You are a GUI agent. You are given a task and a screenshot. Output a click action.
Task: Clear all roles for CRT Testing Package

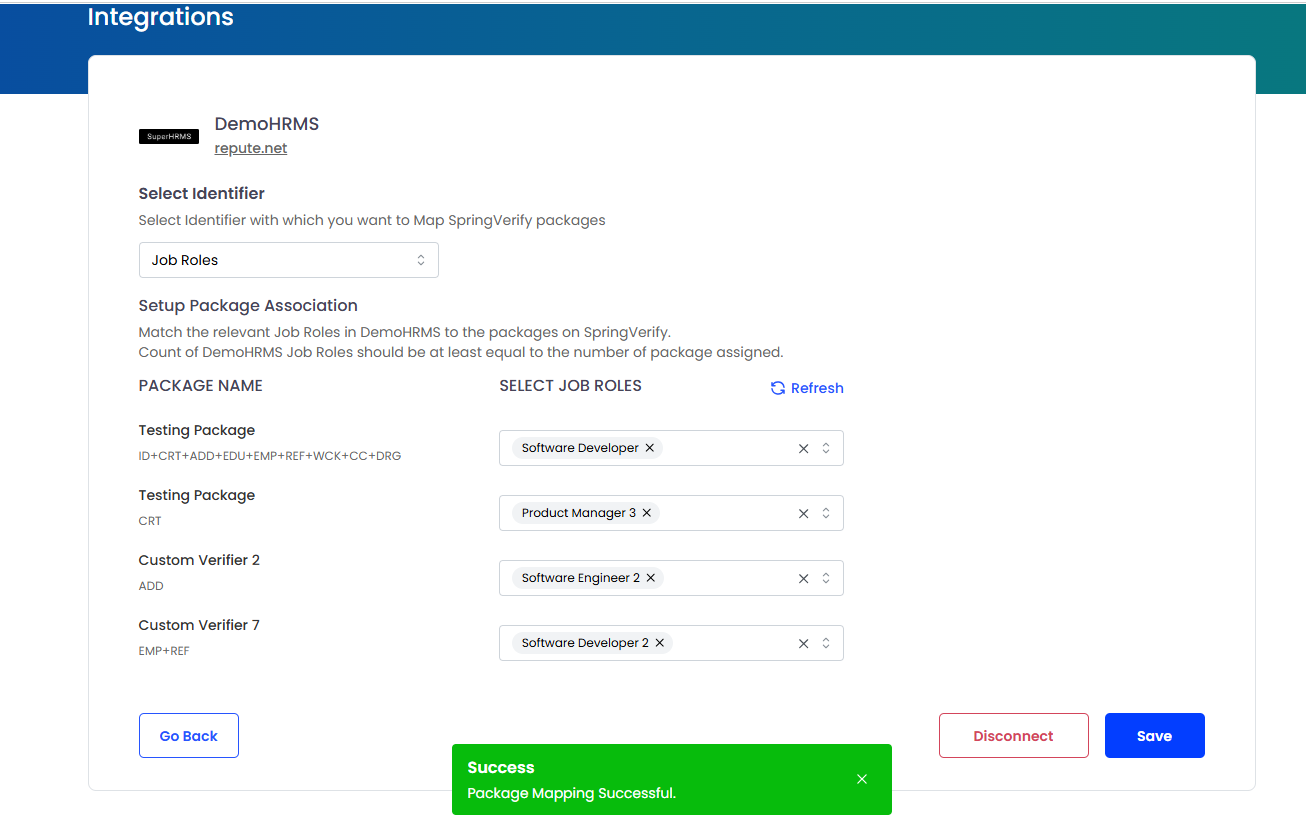[803, 514]
